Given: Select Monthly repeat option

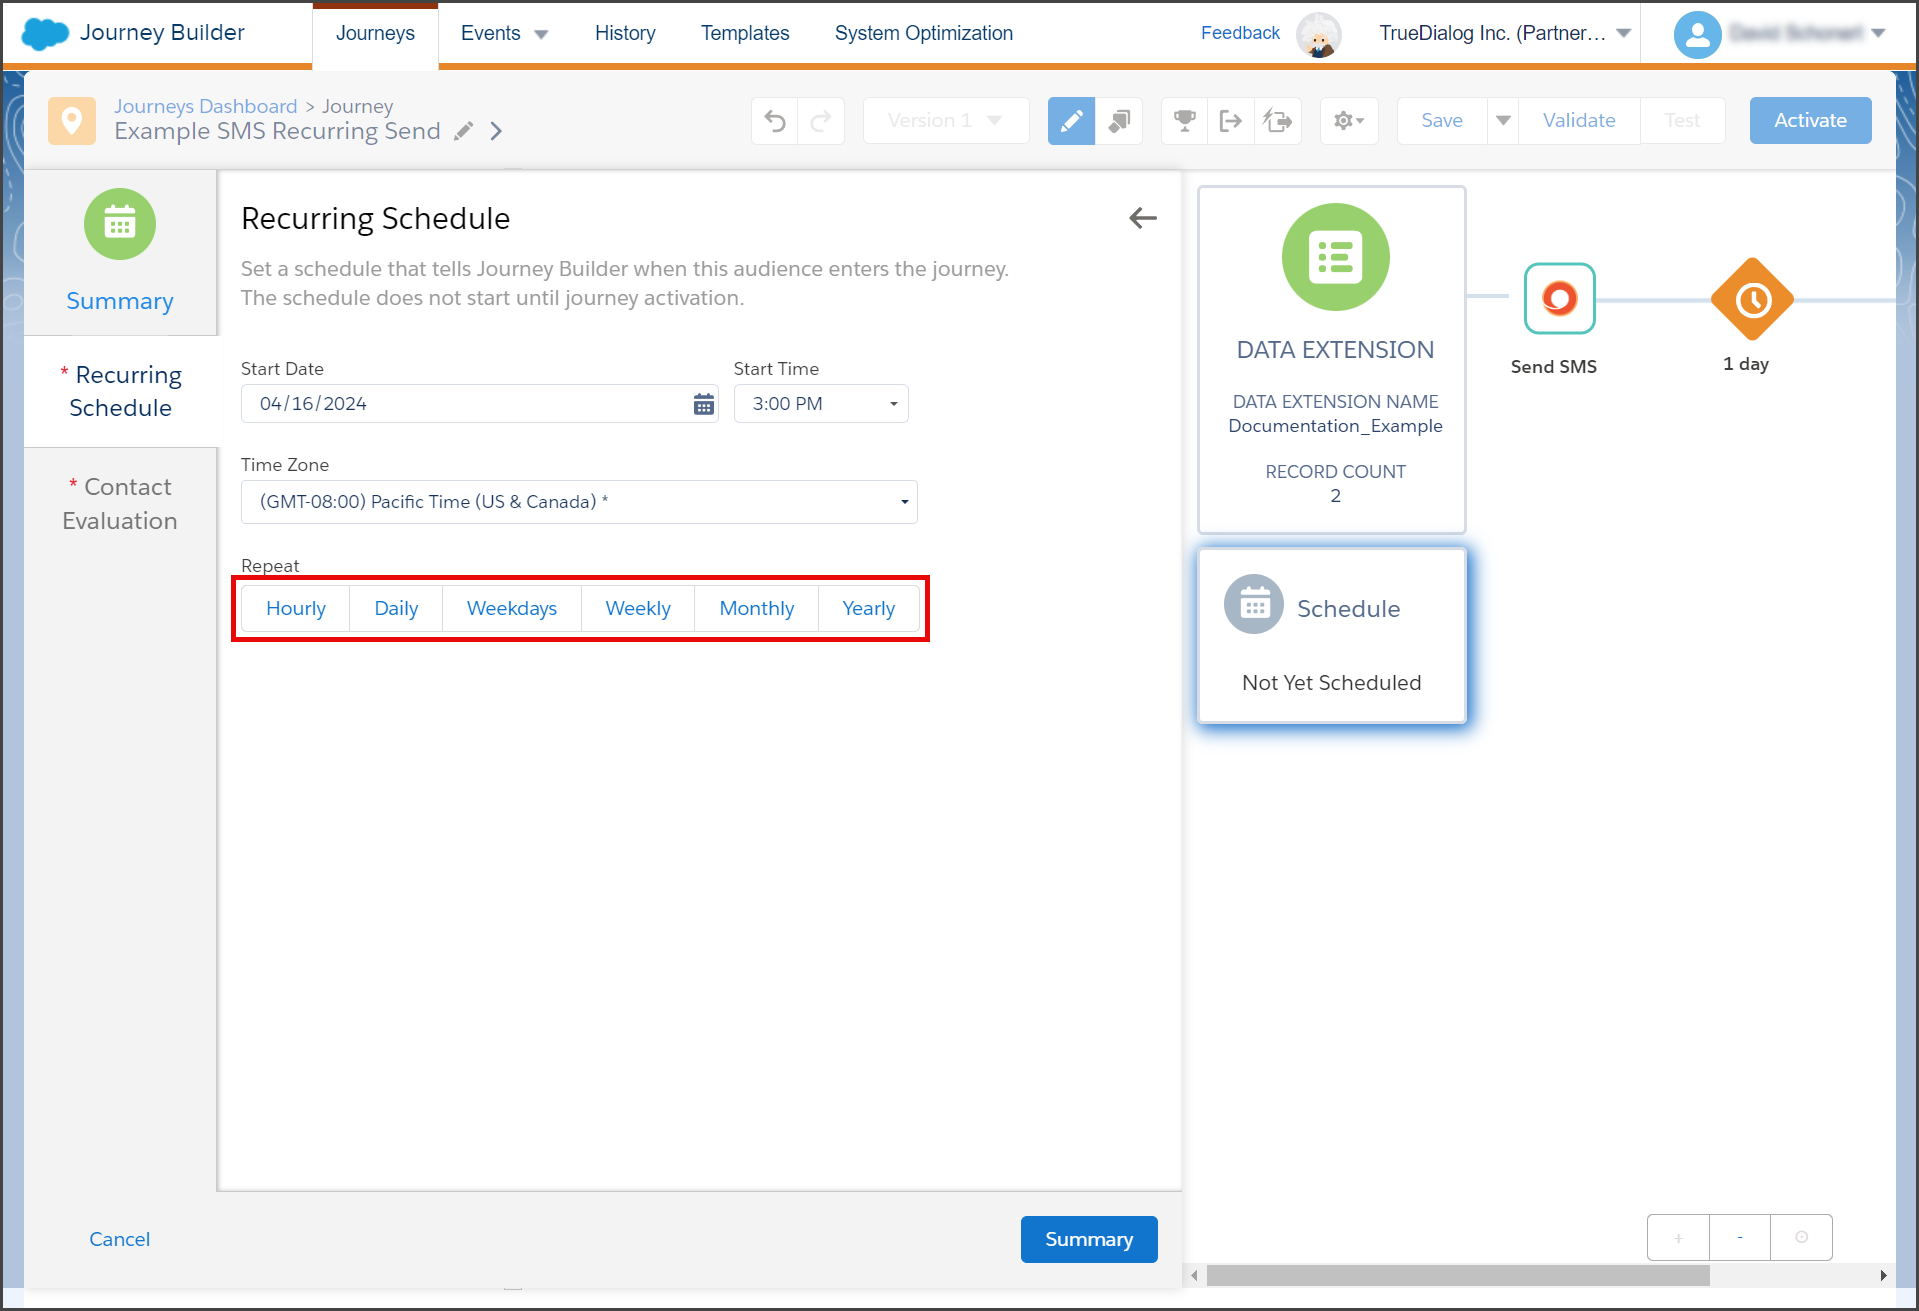Looking at the screenshot, I should [757, 608].
